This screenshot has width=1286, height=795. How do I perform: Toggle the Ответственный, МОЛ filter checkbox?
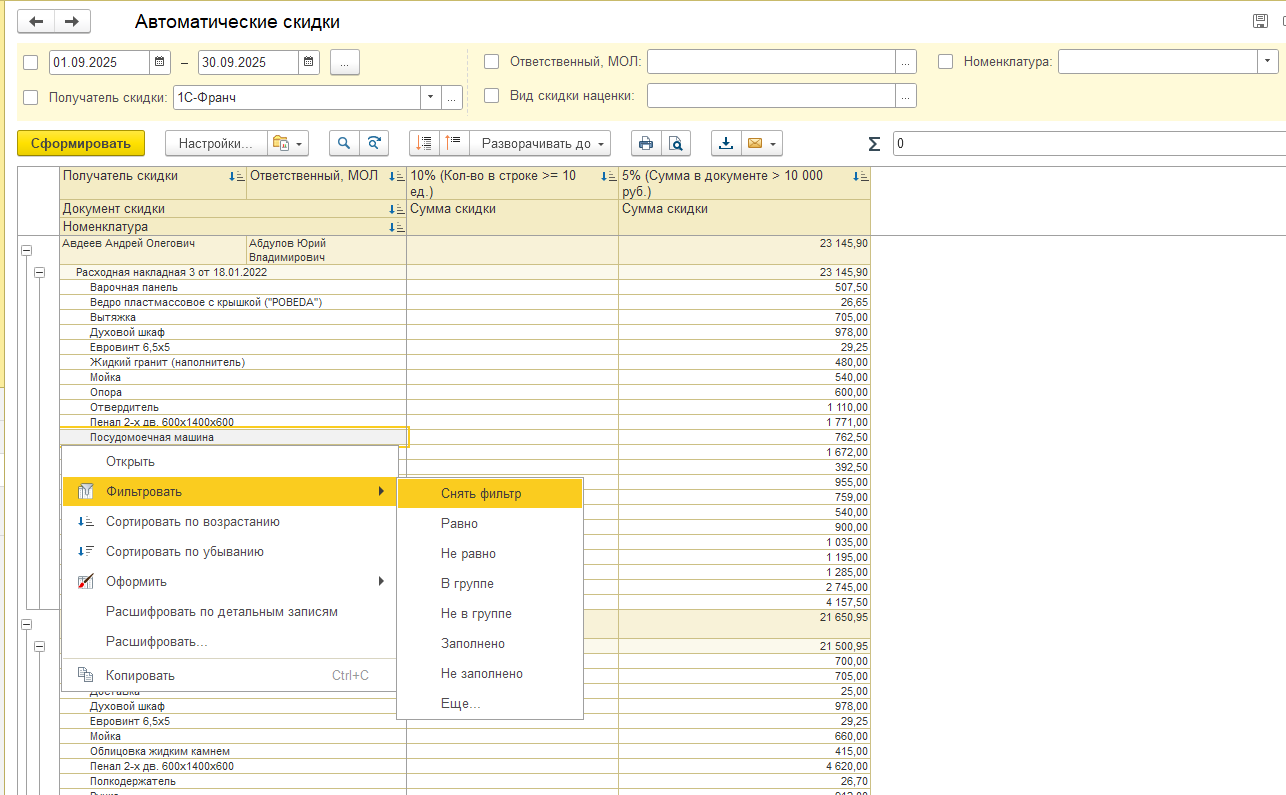(x=491, y=61)
